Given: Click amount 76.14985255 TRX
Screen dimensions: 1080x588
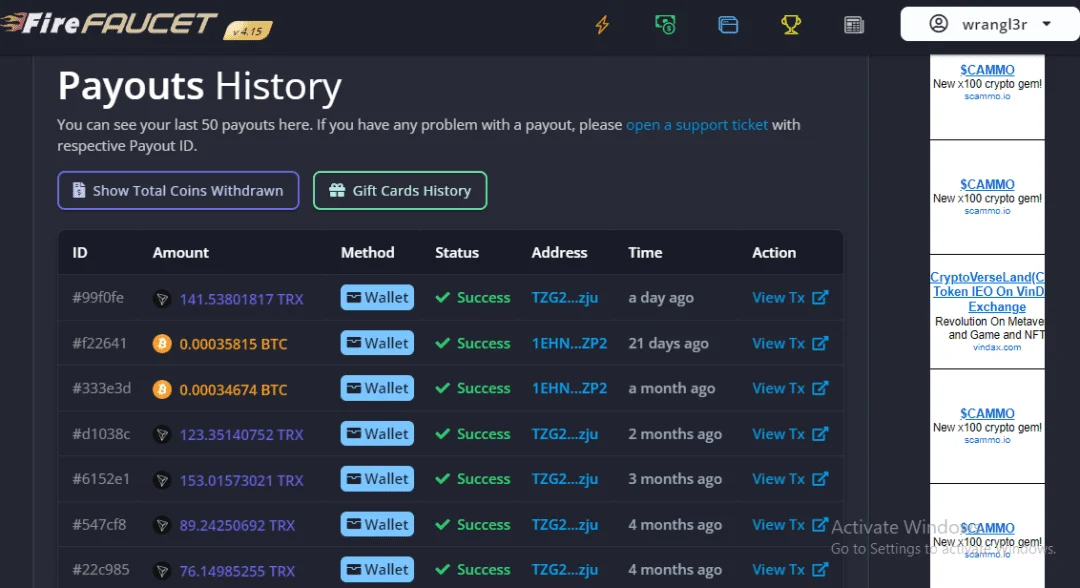Looking at the screenshot, I should click(237, 571).
